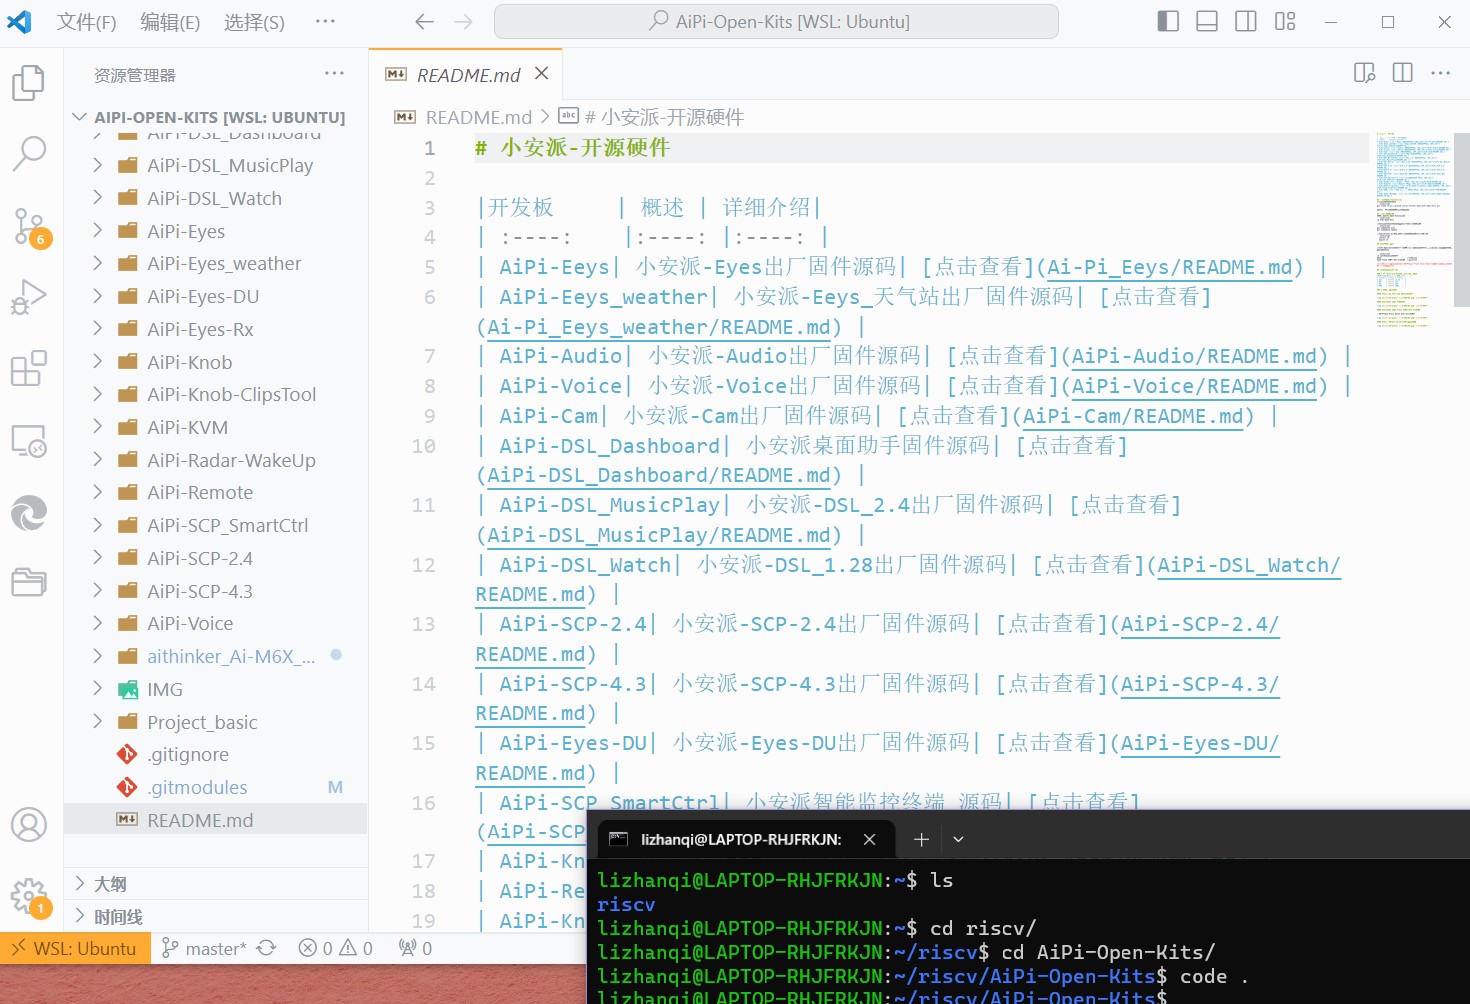This screenshot has height=1004, width=1470.
Task: Click the command center search box
Action: [776, 21]
